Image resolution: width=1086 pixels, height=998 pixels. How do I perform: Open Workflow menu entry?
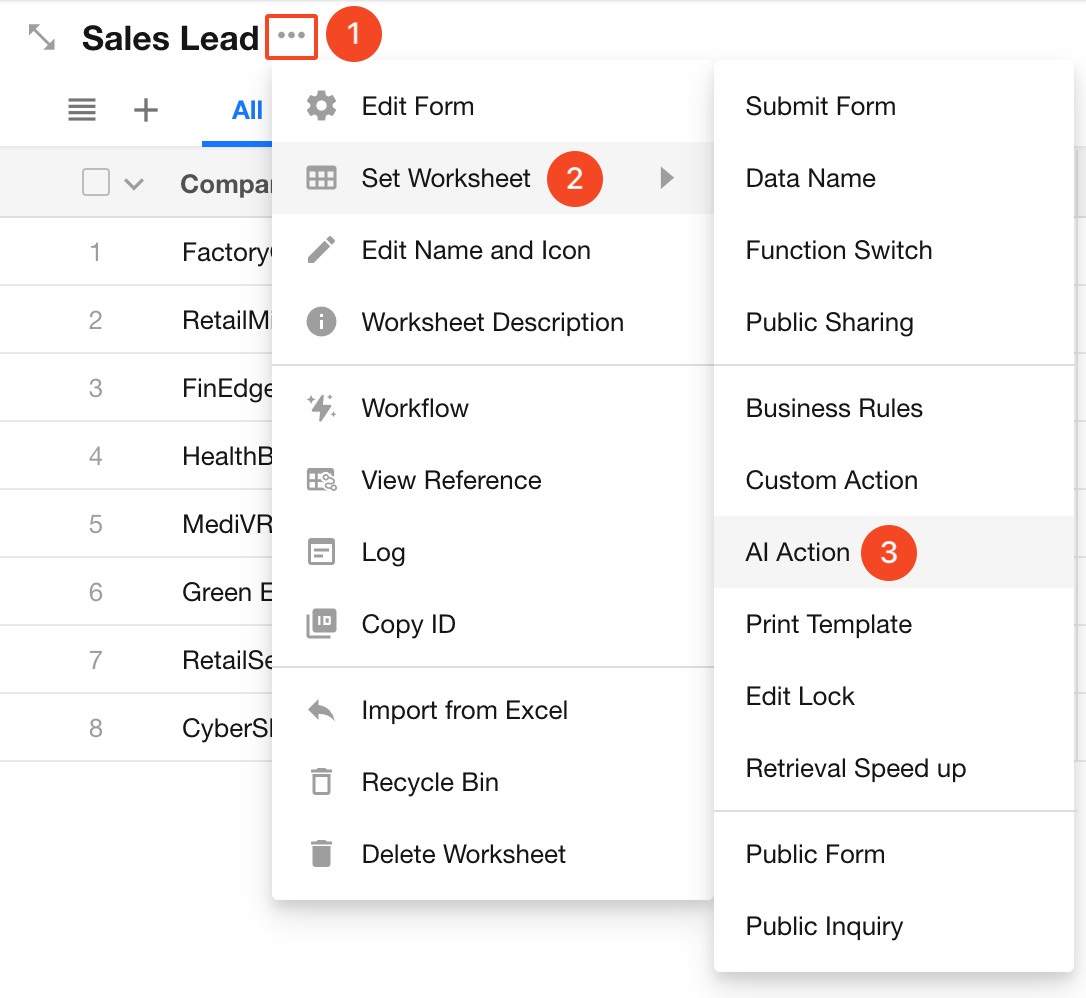click(414, 408)
